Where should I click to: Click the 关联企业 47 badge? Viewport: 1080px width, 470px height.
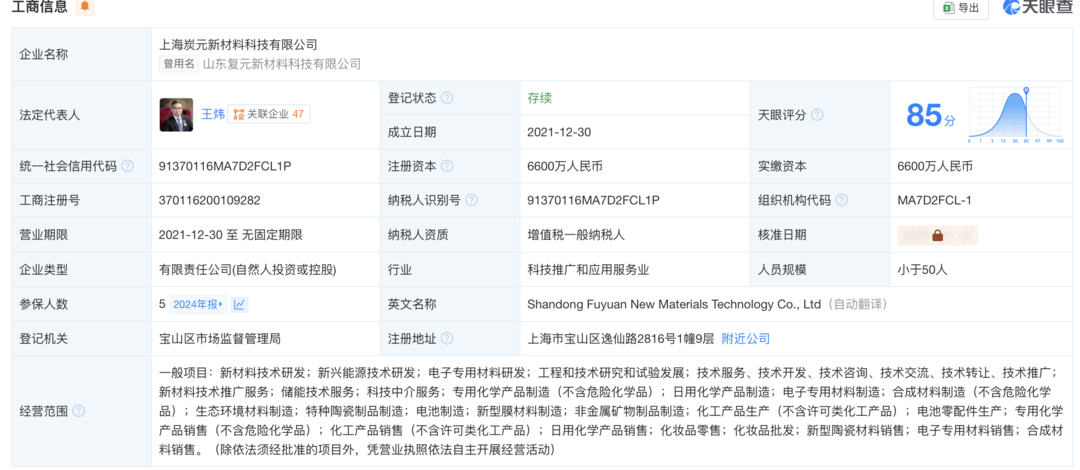coord(269,114)
